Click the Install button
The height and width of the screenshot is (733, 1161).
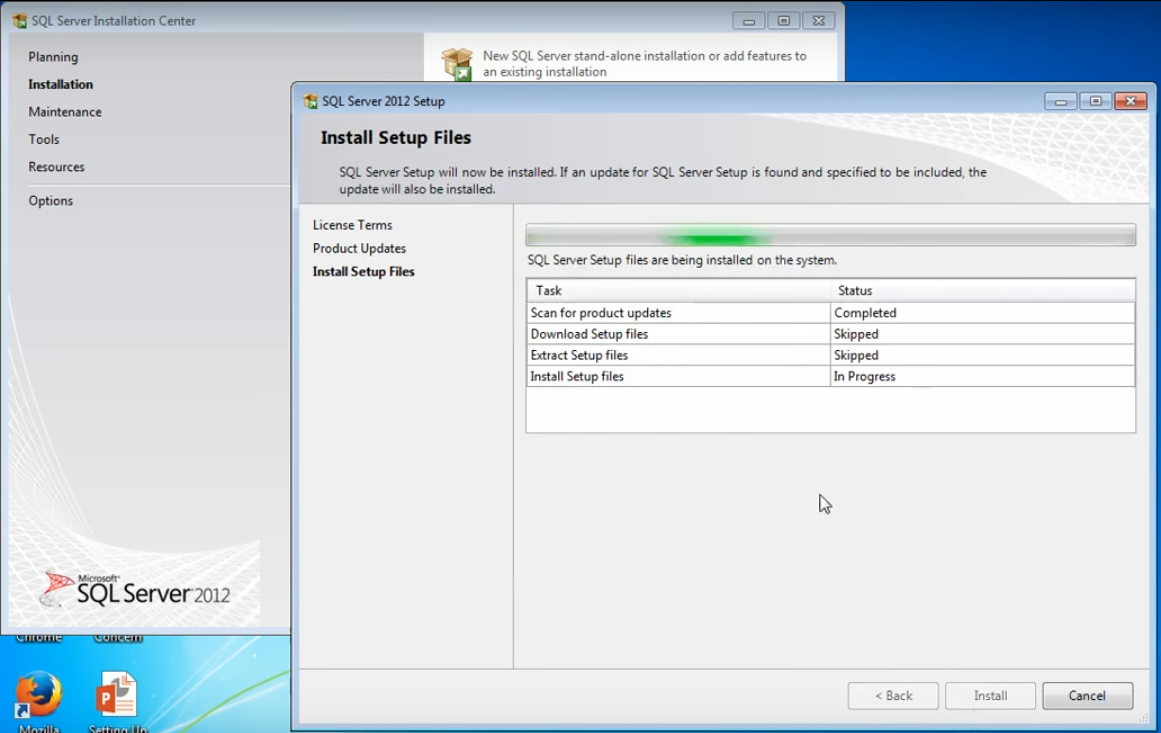click(x=990, y=695)
